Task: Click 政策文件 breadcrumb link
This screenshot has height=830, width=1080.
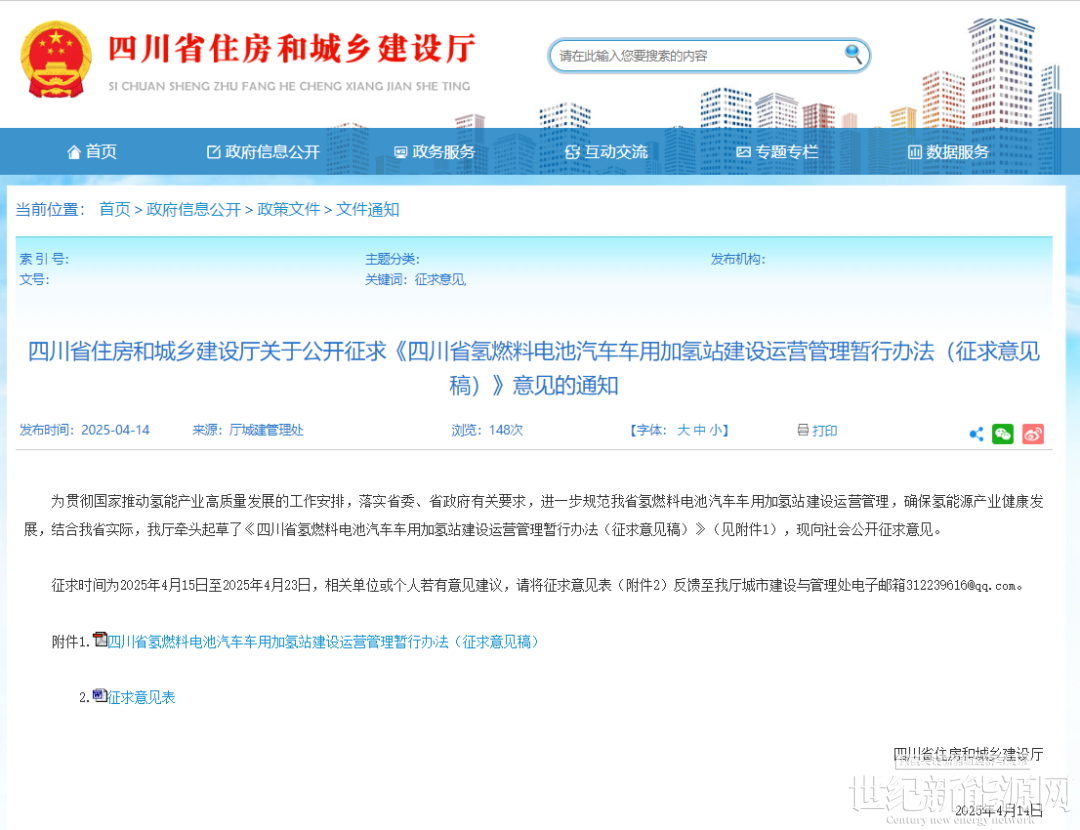Action: click(289, 209)
